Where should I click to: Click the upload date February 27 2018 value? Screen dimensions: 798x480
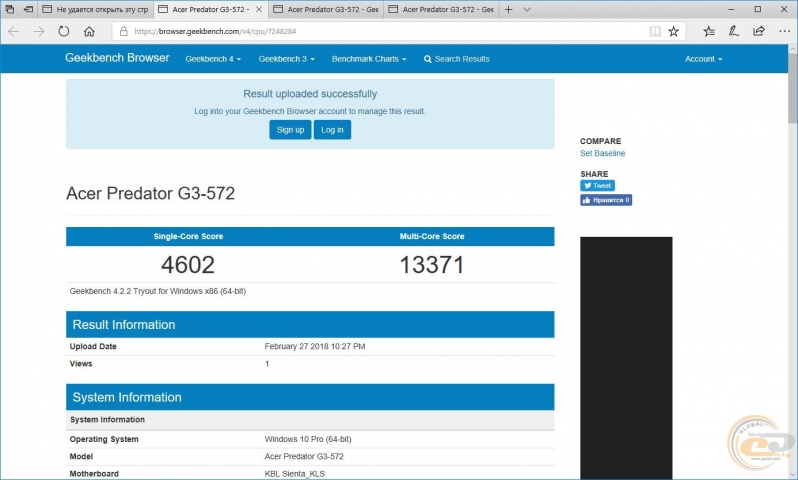click(x=315, y=347)
